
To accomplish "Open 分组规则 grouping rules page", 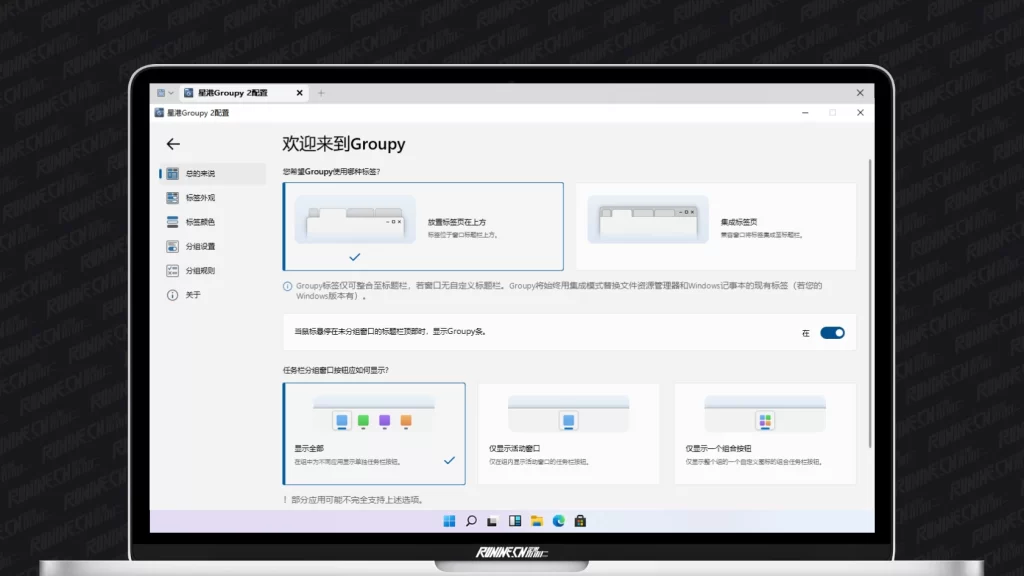I will pyautogui.click(x=200, y=270).
